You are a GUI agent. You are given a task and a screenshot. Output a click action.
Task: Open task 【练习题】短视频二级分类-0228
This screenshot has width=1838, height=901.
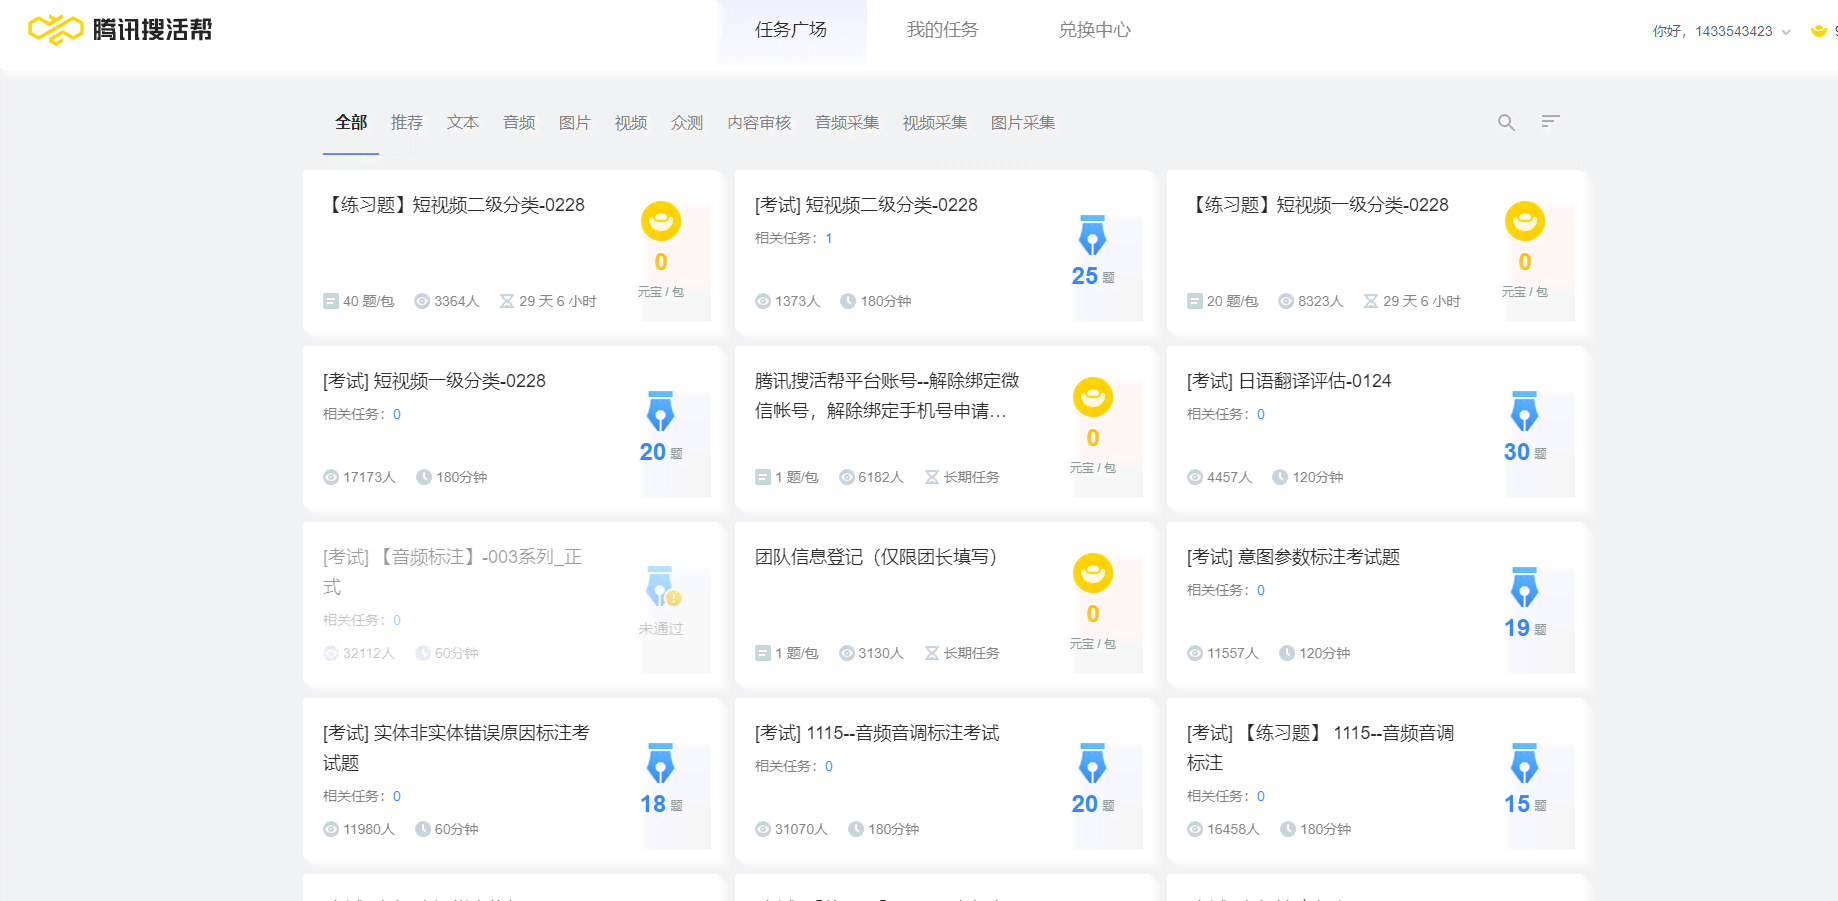454,205
